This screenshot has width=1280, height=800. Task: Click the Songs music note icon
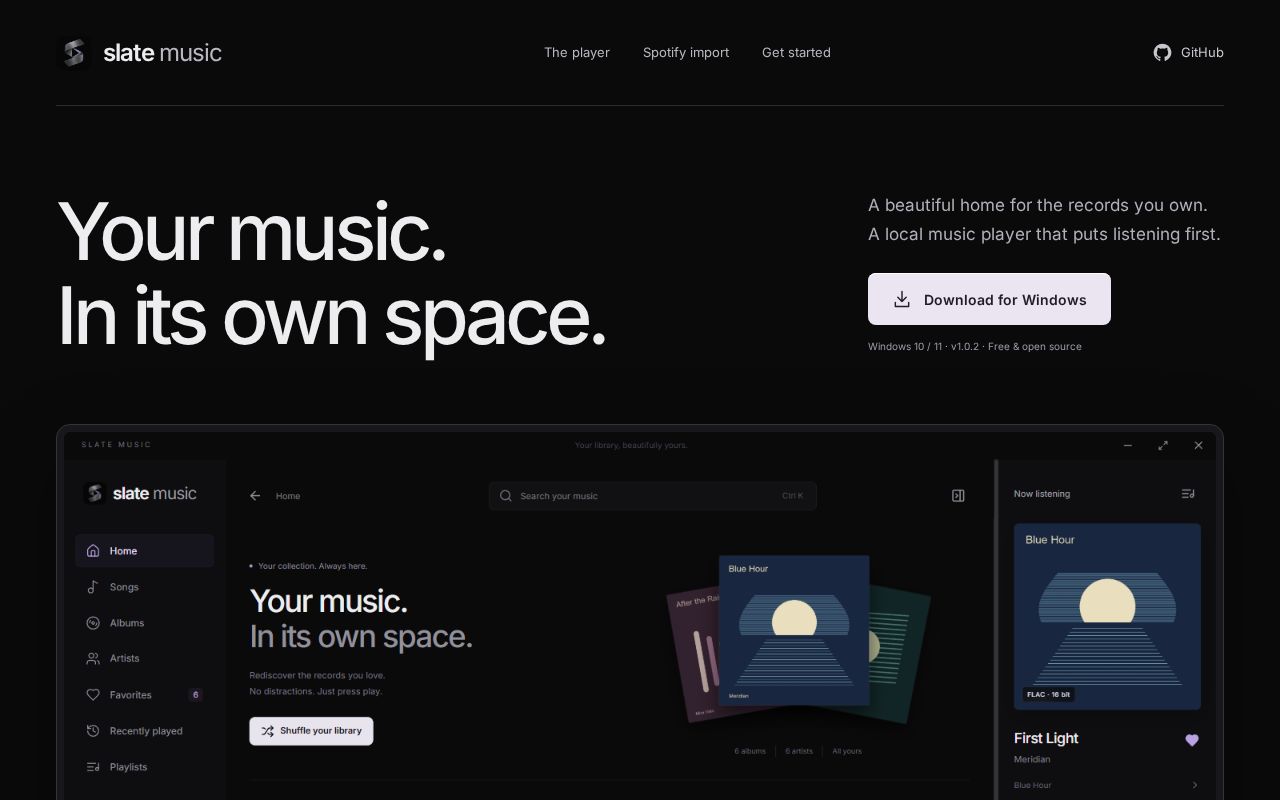point(93,587)
